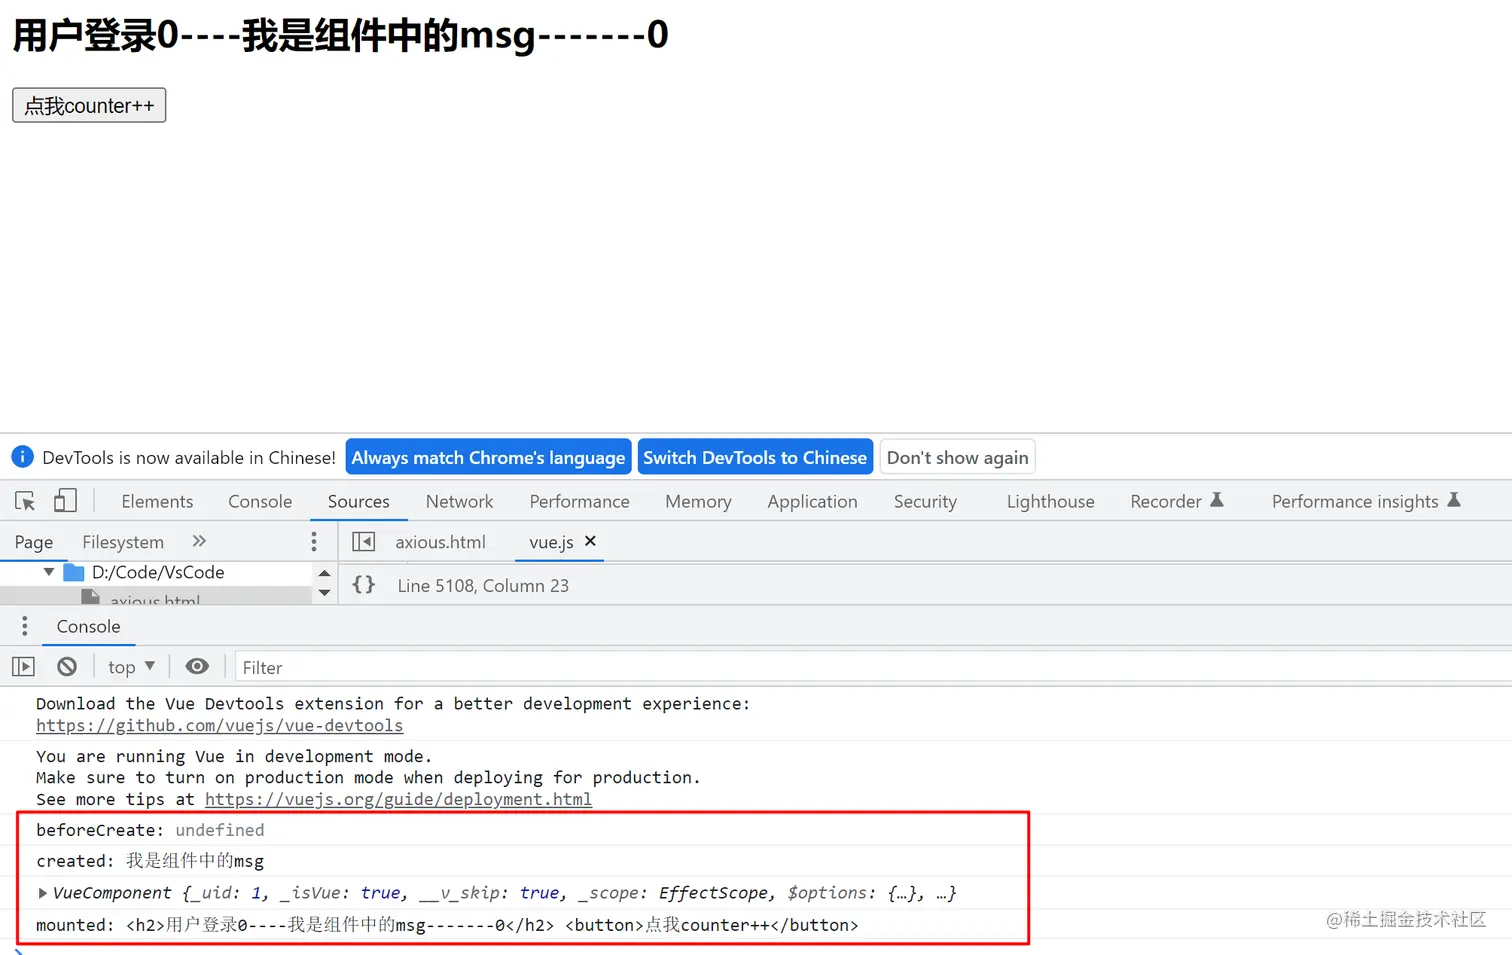Click Always match Chrome's language
The image size is (1512, 955).
(x=488, y=457)
